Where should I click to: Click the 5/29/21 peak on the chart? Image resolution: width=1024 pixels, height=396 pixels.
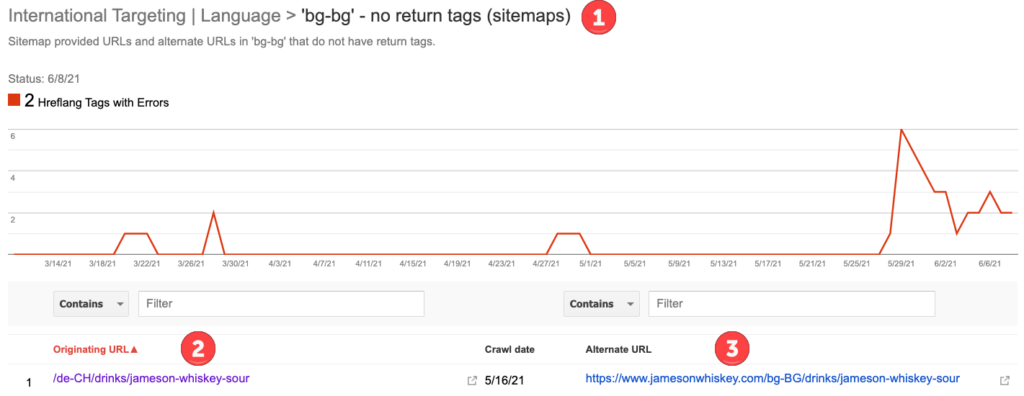click(x=901, y=130)
